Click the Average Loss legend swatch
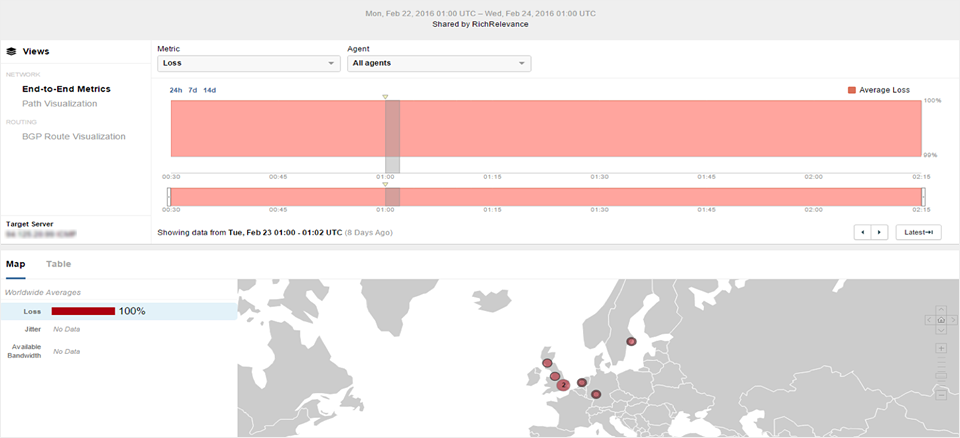 tap(852, 90)
